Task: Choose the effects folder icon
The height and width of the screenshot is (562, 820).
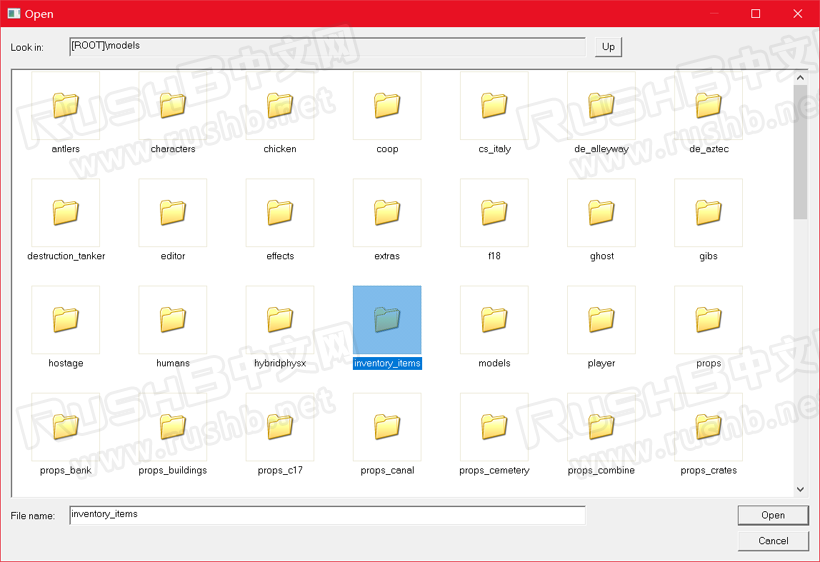Action: click(280, 212)
